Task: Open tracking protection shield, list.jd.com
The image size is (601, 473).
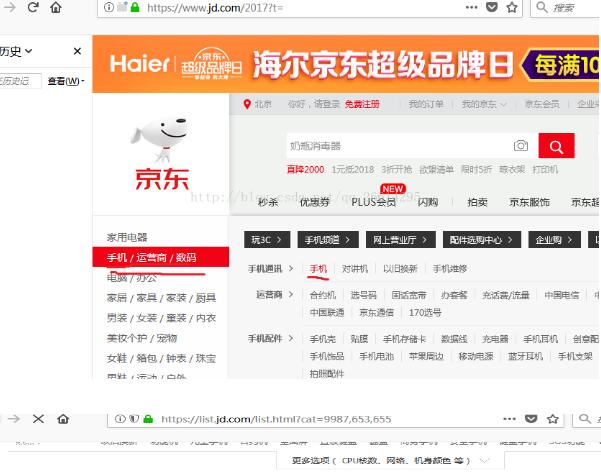Action: [134, 419]
